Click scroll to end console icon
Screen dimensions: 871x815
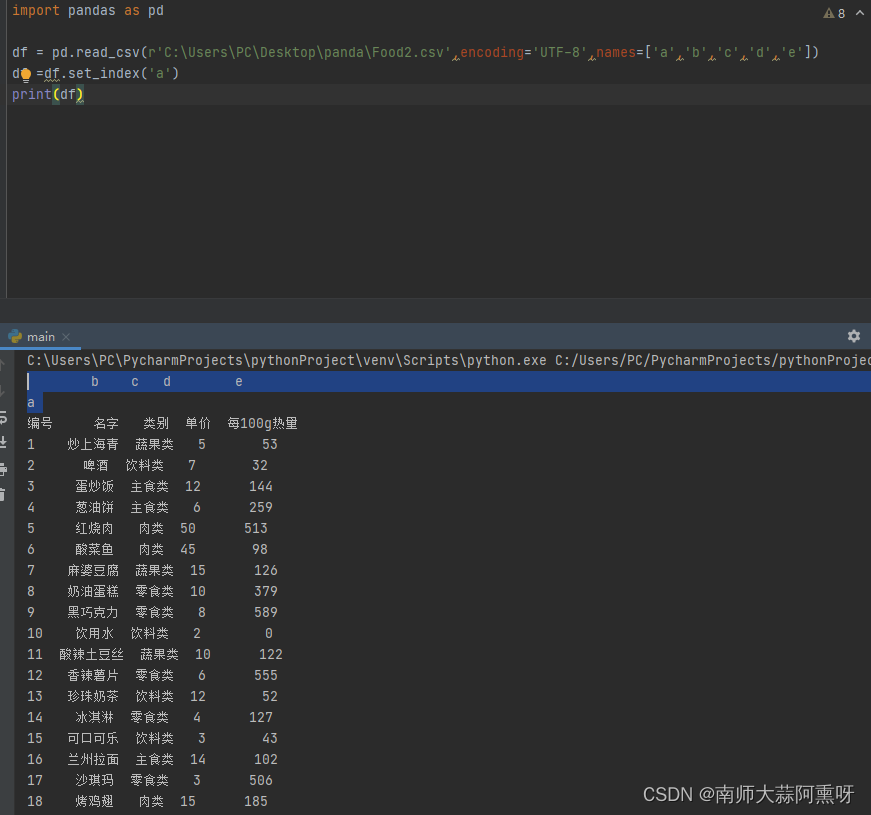tap(3, 443)
